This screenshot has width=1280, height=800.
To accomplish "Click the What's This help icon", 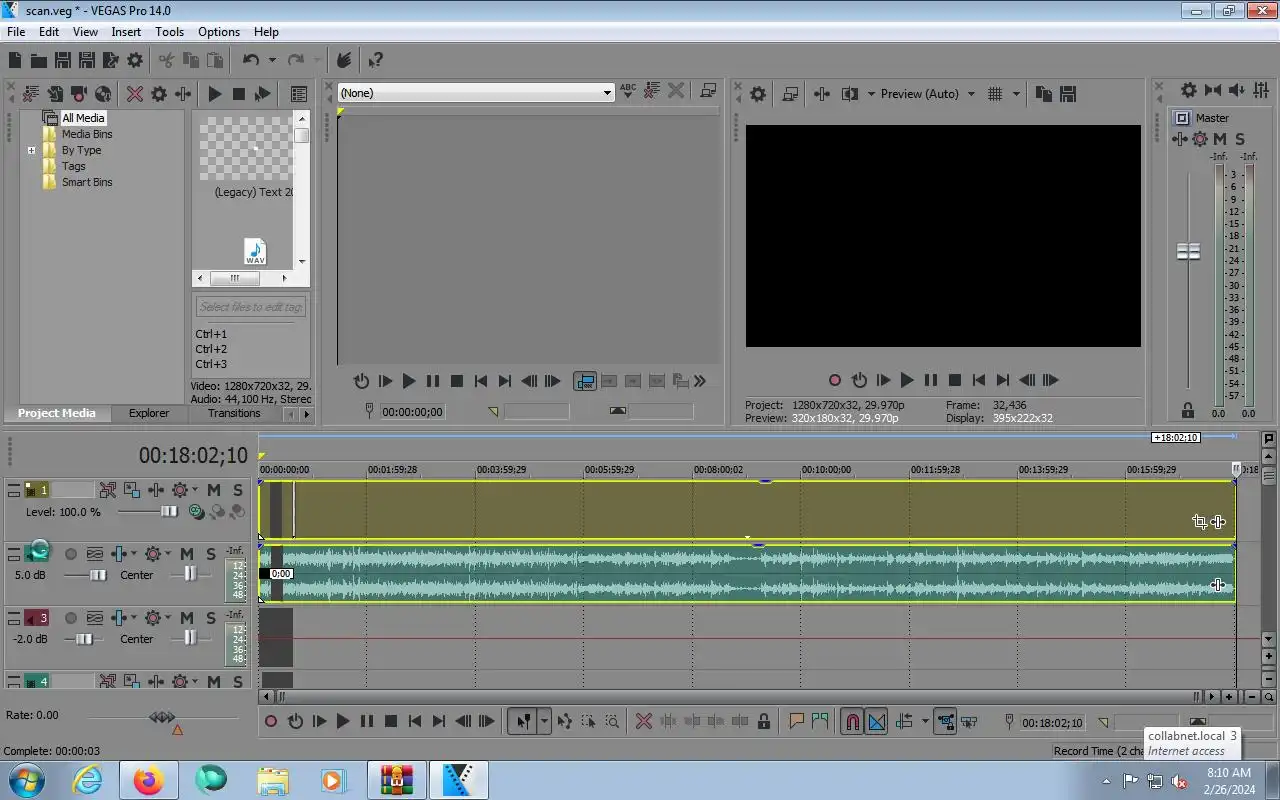I will point(375,60).
